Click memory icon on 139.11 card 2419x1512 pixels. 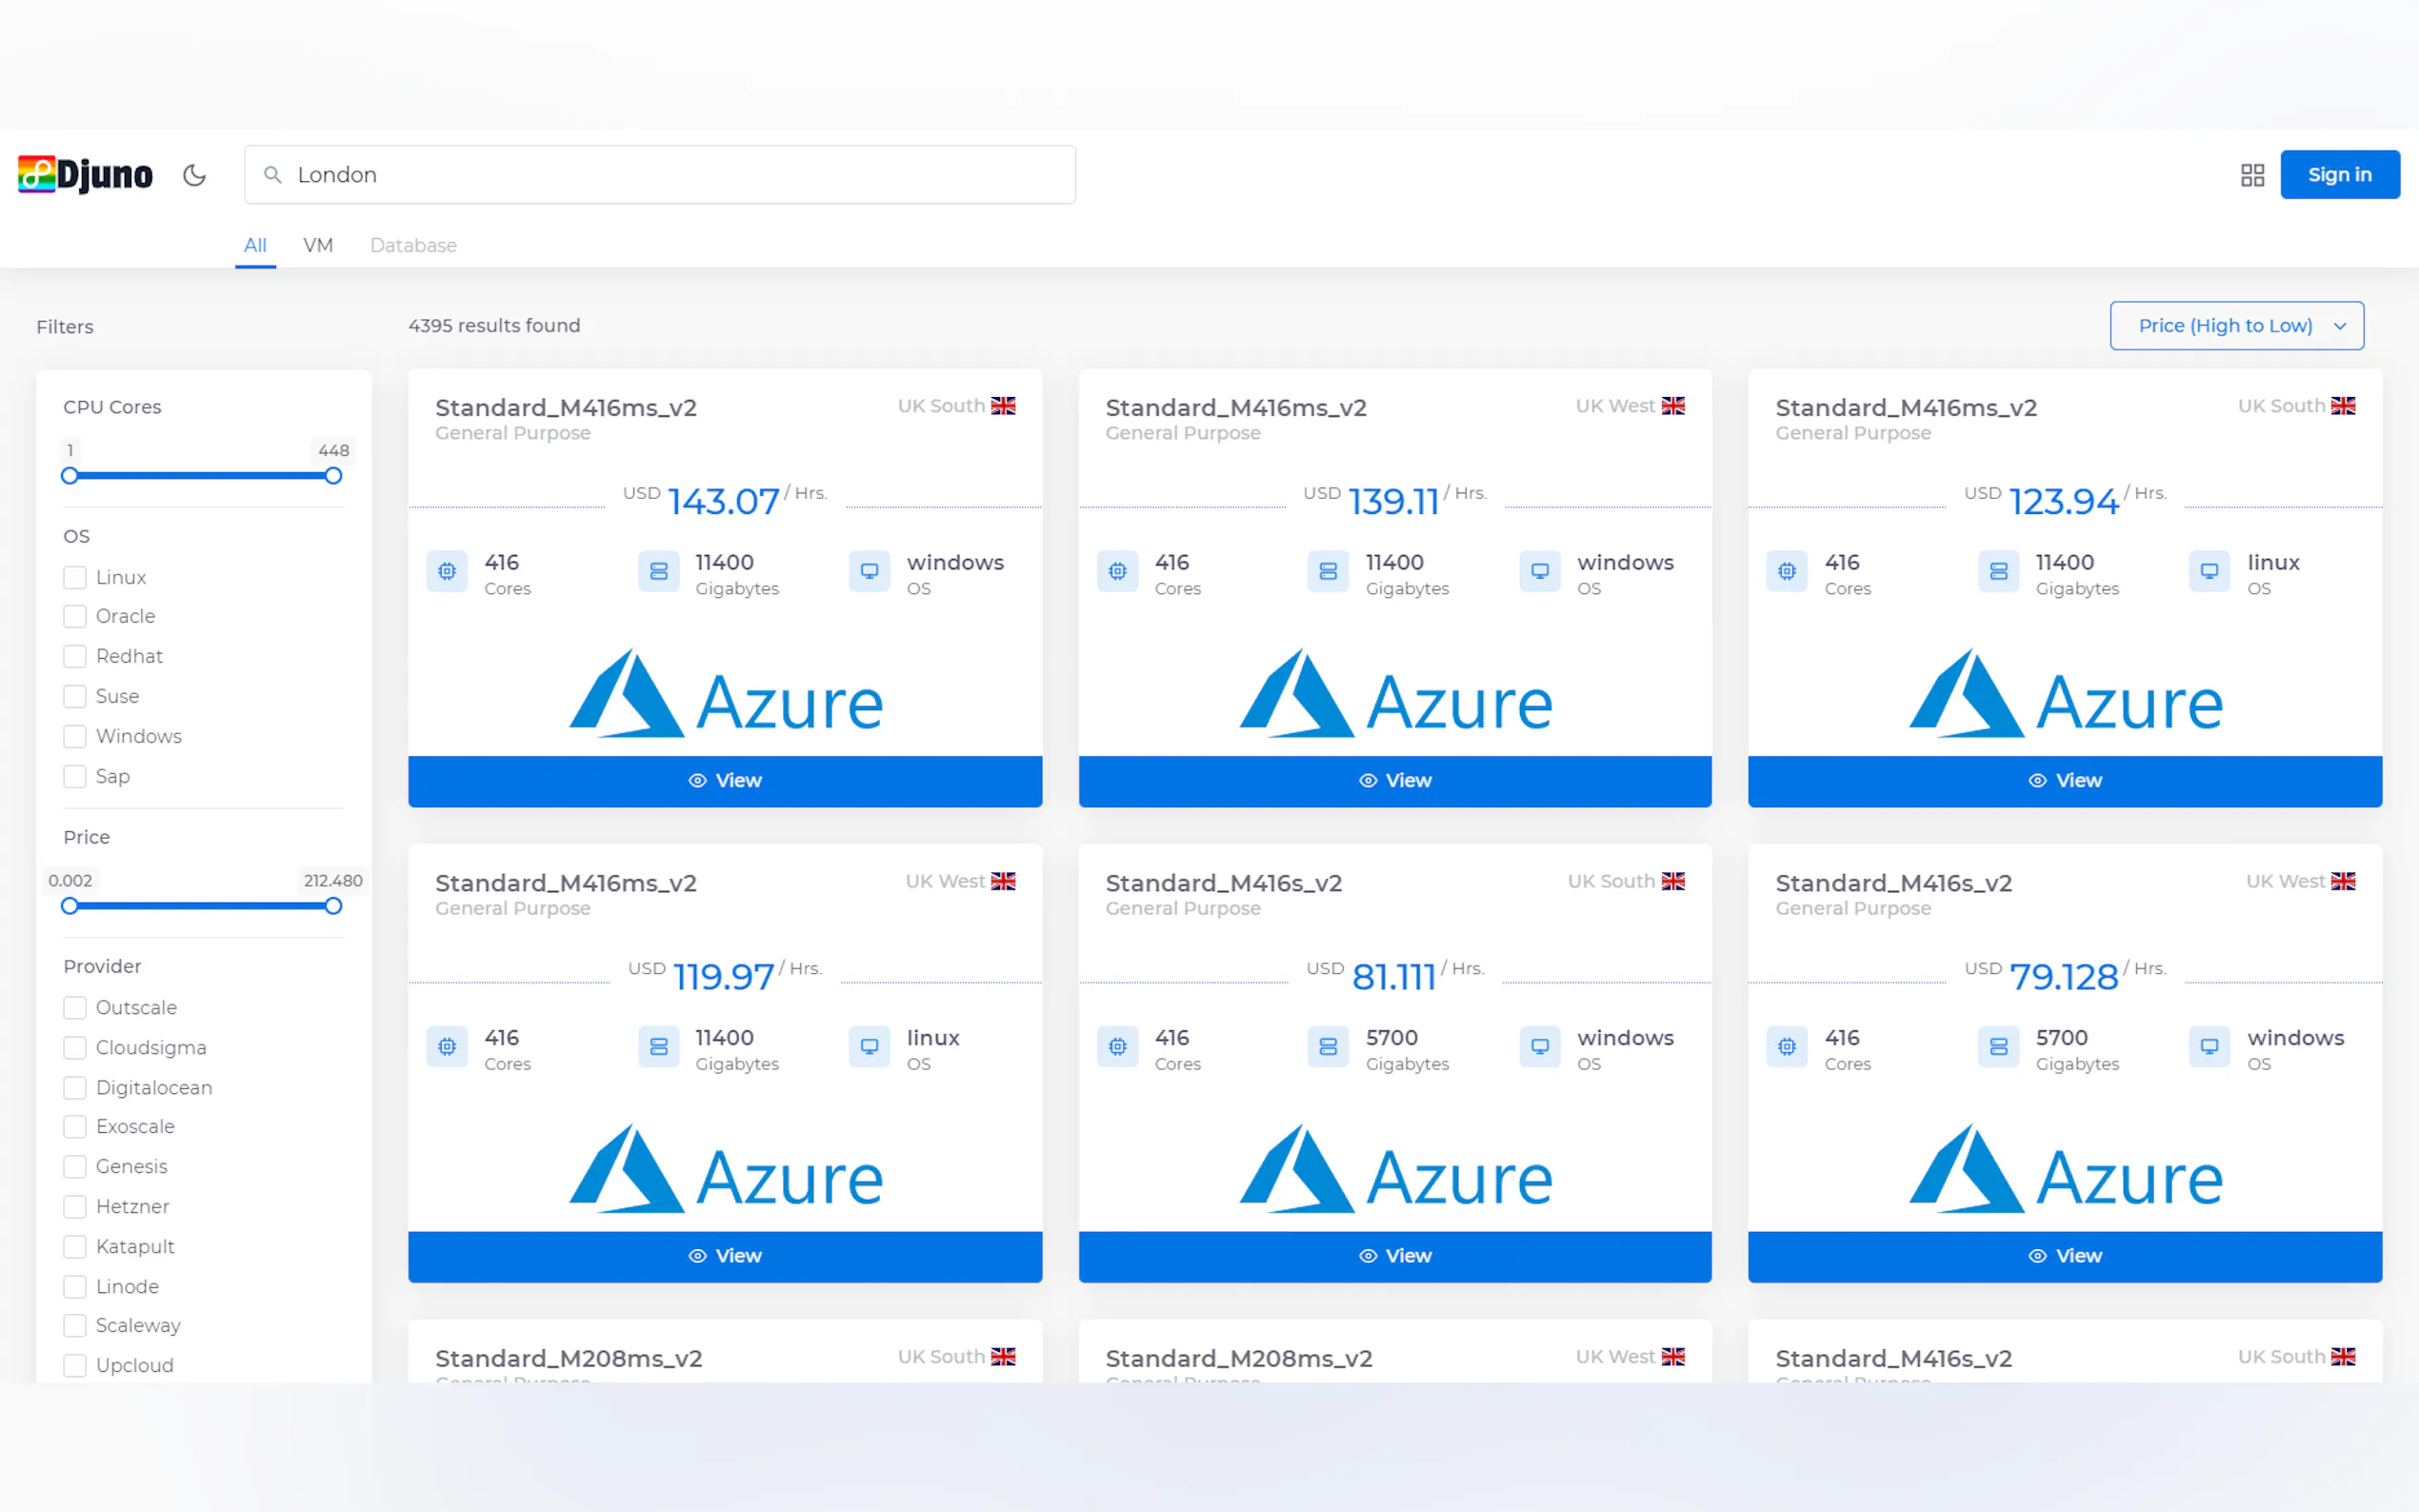1327,571
